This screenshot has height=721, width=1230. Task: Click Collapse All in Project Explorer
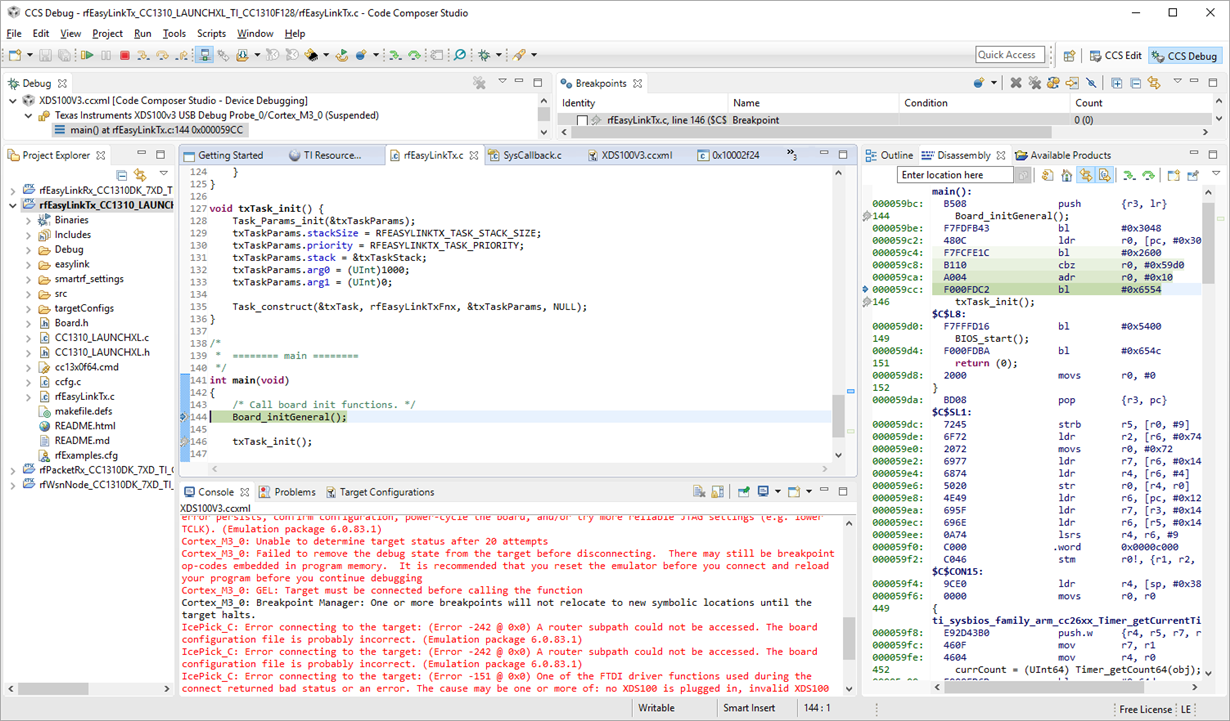tap(122, 175)
